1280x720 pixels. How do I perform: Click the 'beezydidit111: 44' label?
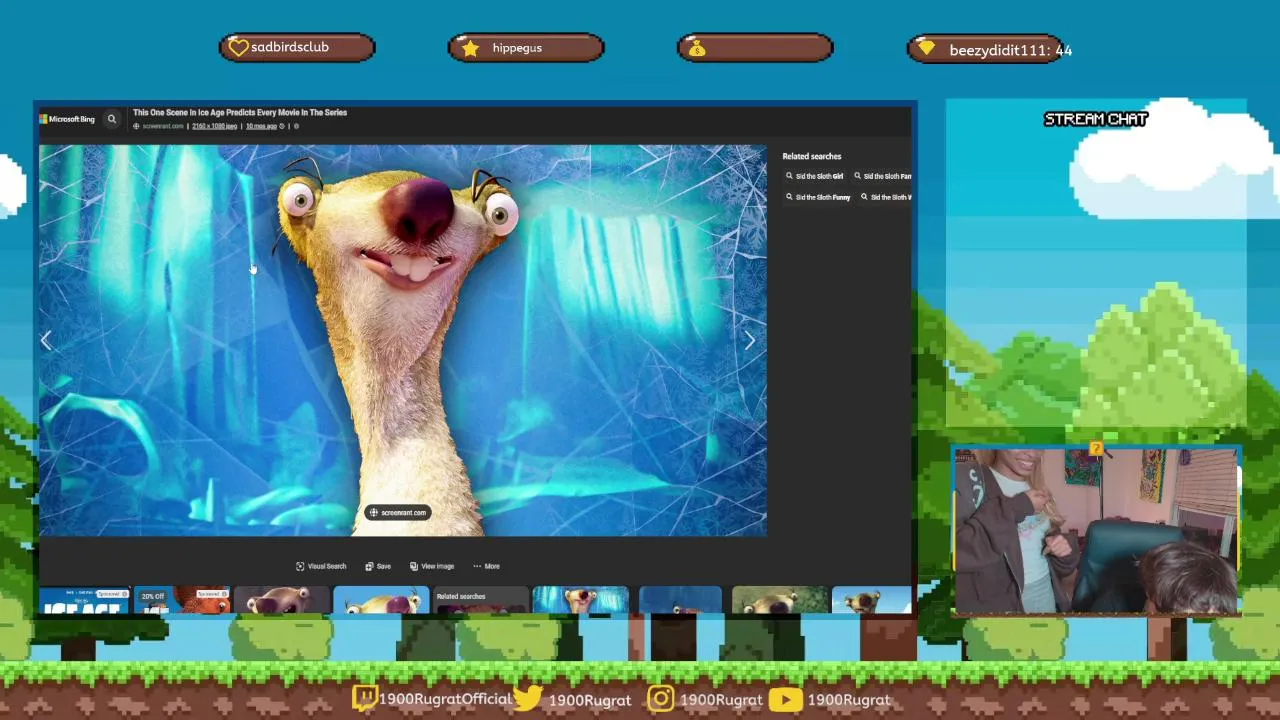pos(1010,50)
